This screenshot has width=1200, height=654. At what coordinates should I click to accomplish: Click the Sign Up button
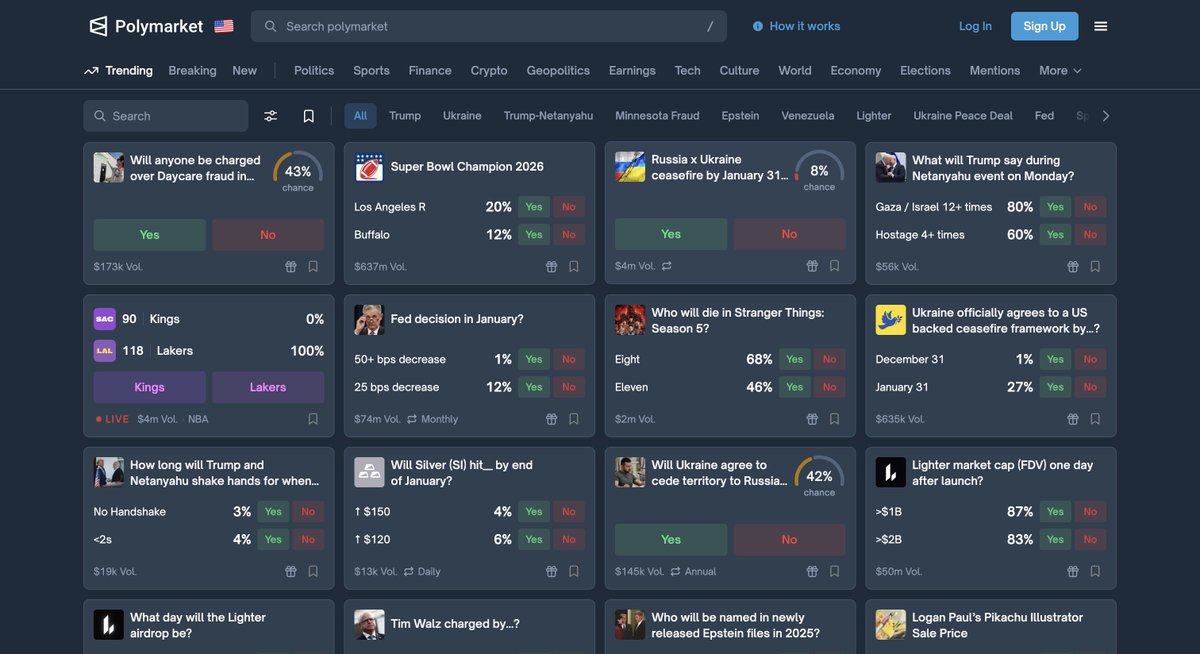click(1044, 26)
